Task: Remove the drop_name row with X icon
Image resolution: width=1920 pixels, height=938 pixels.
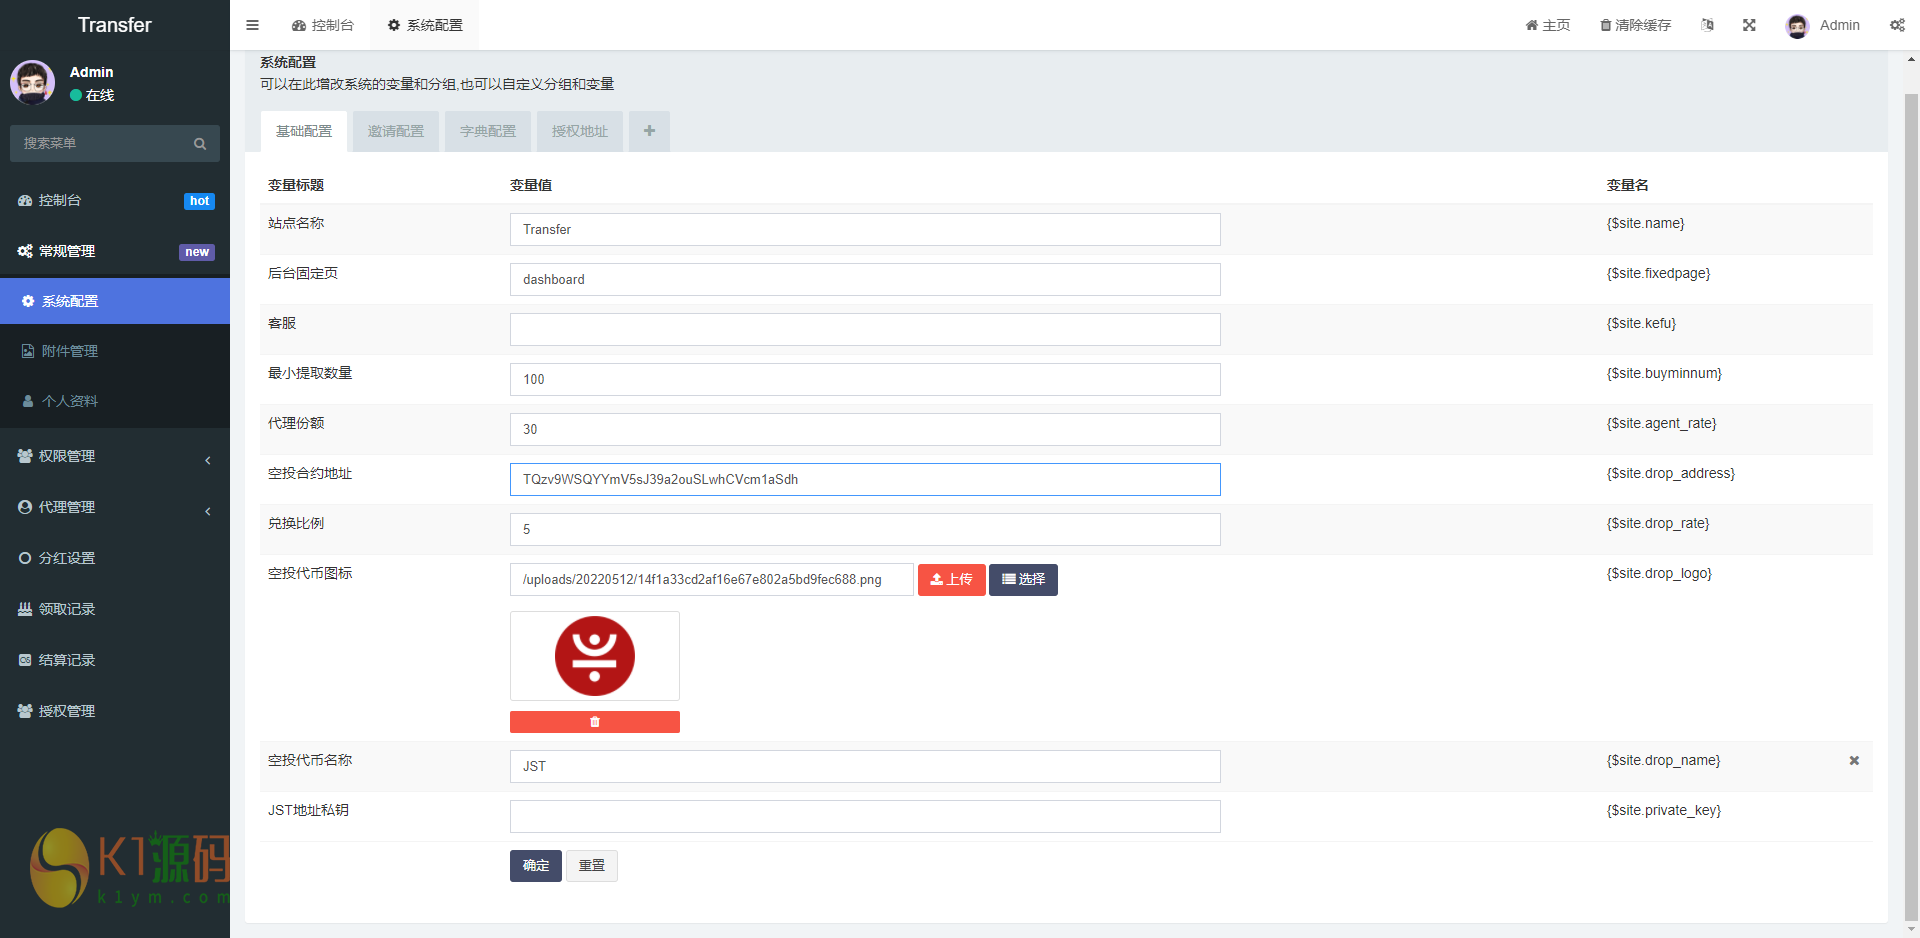Action: tap(1854, 761)
